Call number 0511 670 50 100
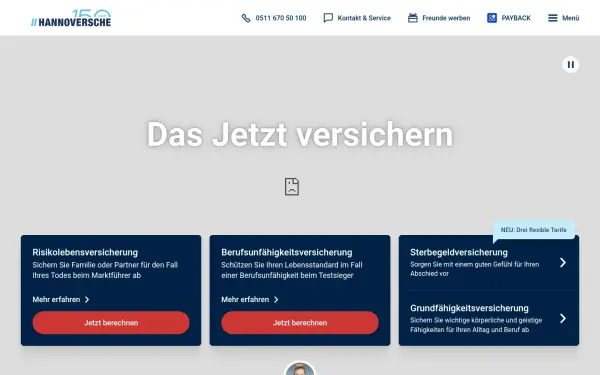 pos(281,18)
